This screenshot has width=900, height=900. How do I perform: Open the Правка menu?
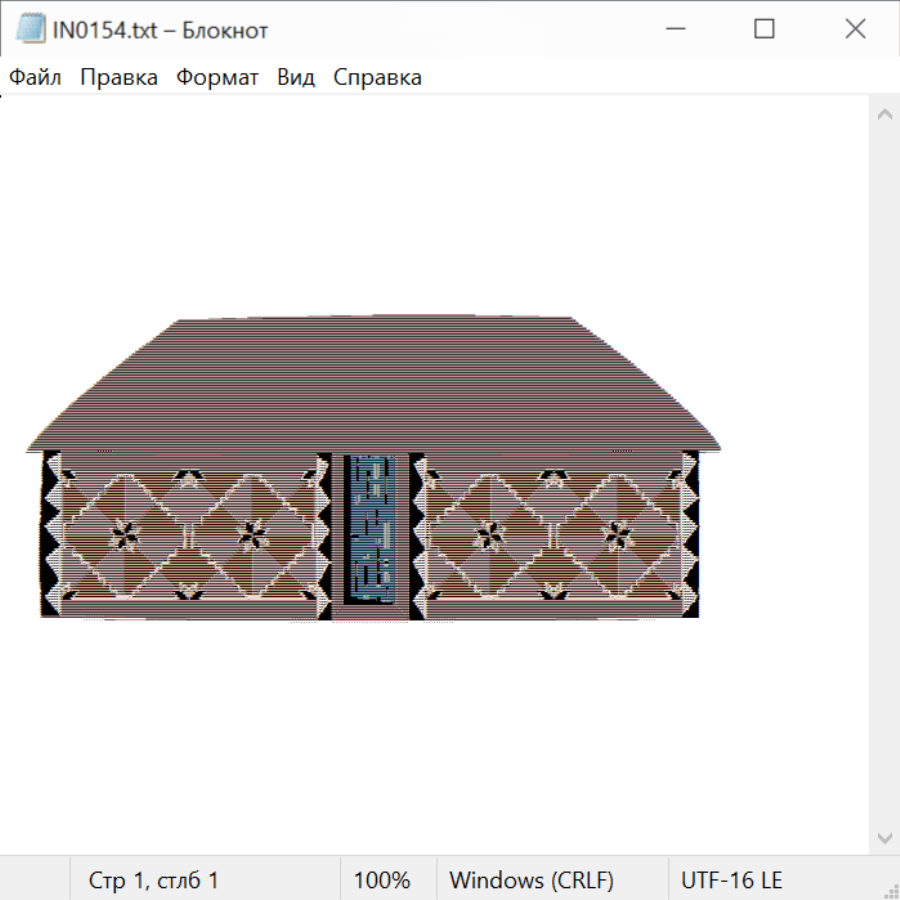[x=119, y=78]
